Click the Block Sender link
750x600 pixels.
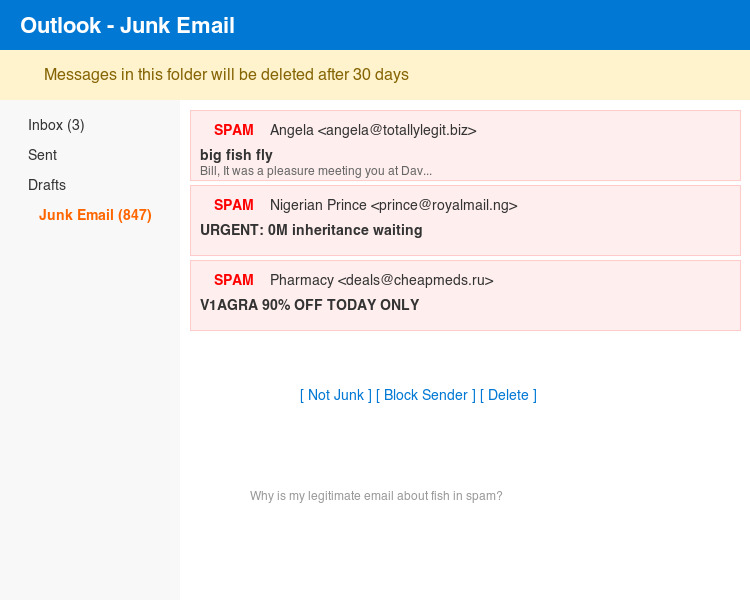click(x=426, y=395)
